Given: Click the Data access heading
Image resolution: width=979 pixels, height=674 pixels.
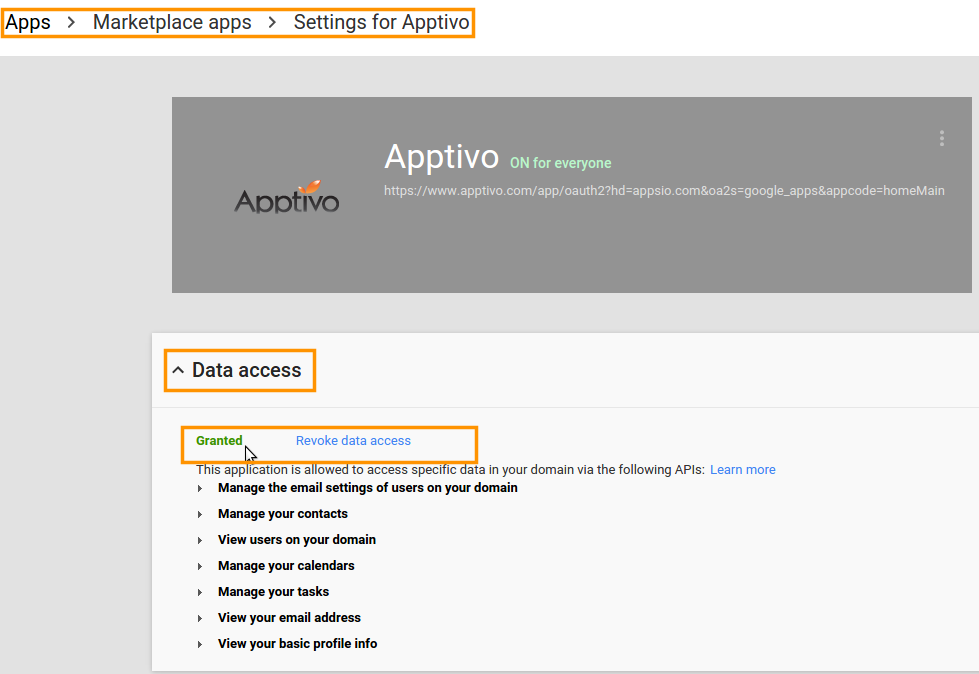Looking at the screenshot, I should [247, 370].
